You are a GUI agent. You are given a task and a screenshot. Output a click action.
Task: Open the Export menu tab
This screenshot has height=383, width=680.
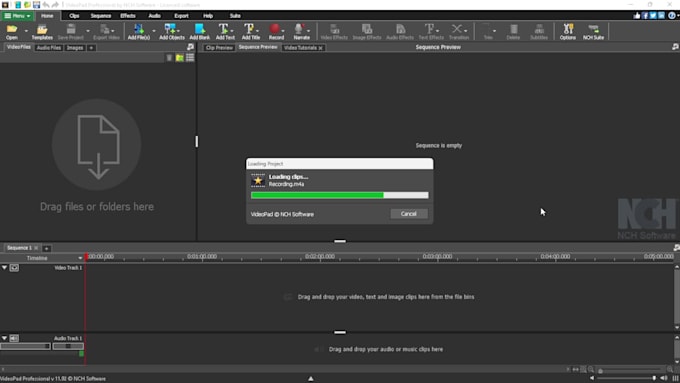coord(181,16)
